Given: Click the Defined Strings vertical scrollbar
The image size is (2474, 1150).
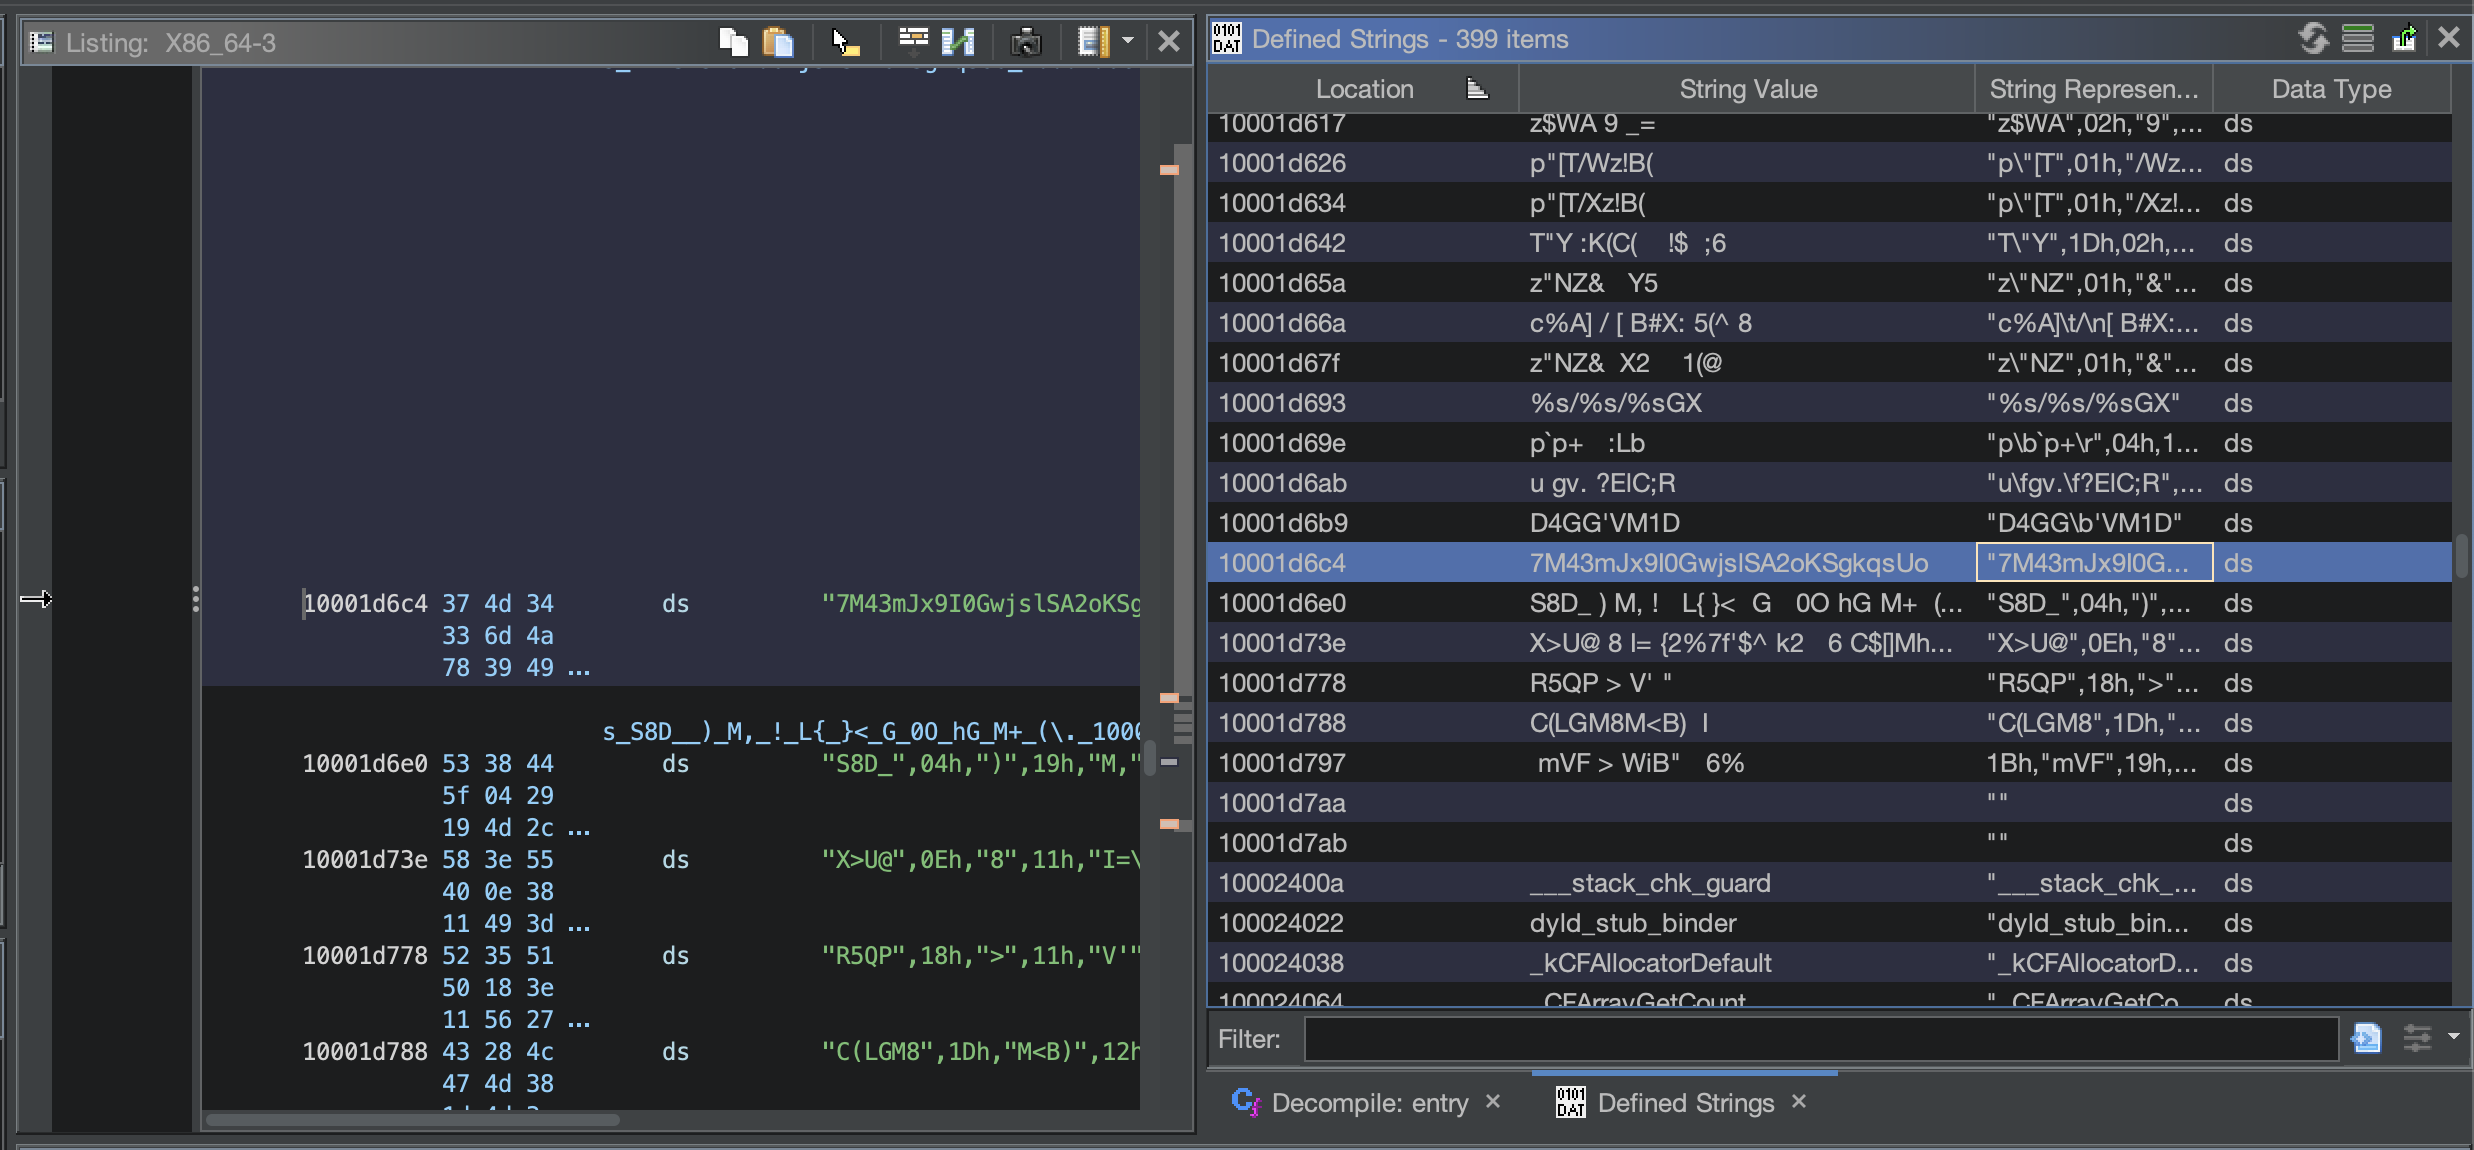Looking at the screenshot, I should [x=2461, y=554].
